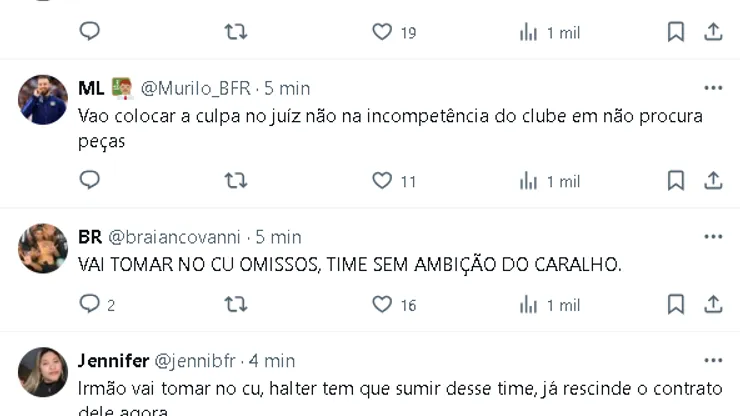View analytics on braiancovanni's tweet
The height and width of the screenshot is (416, 740).
(529, 304)
